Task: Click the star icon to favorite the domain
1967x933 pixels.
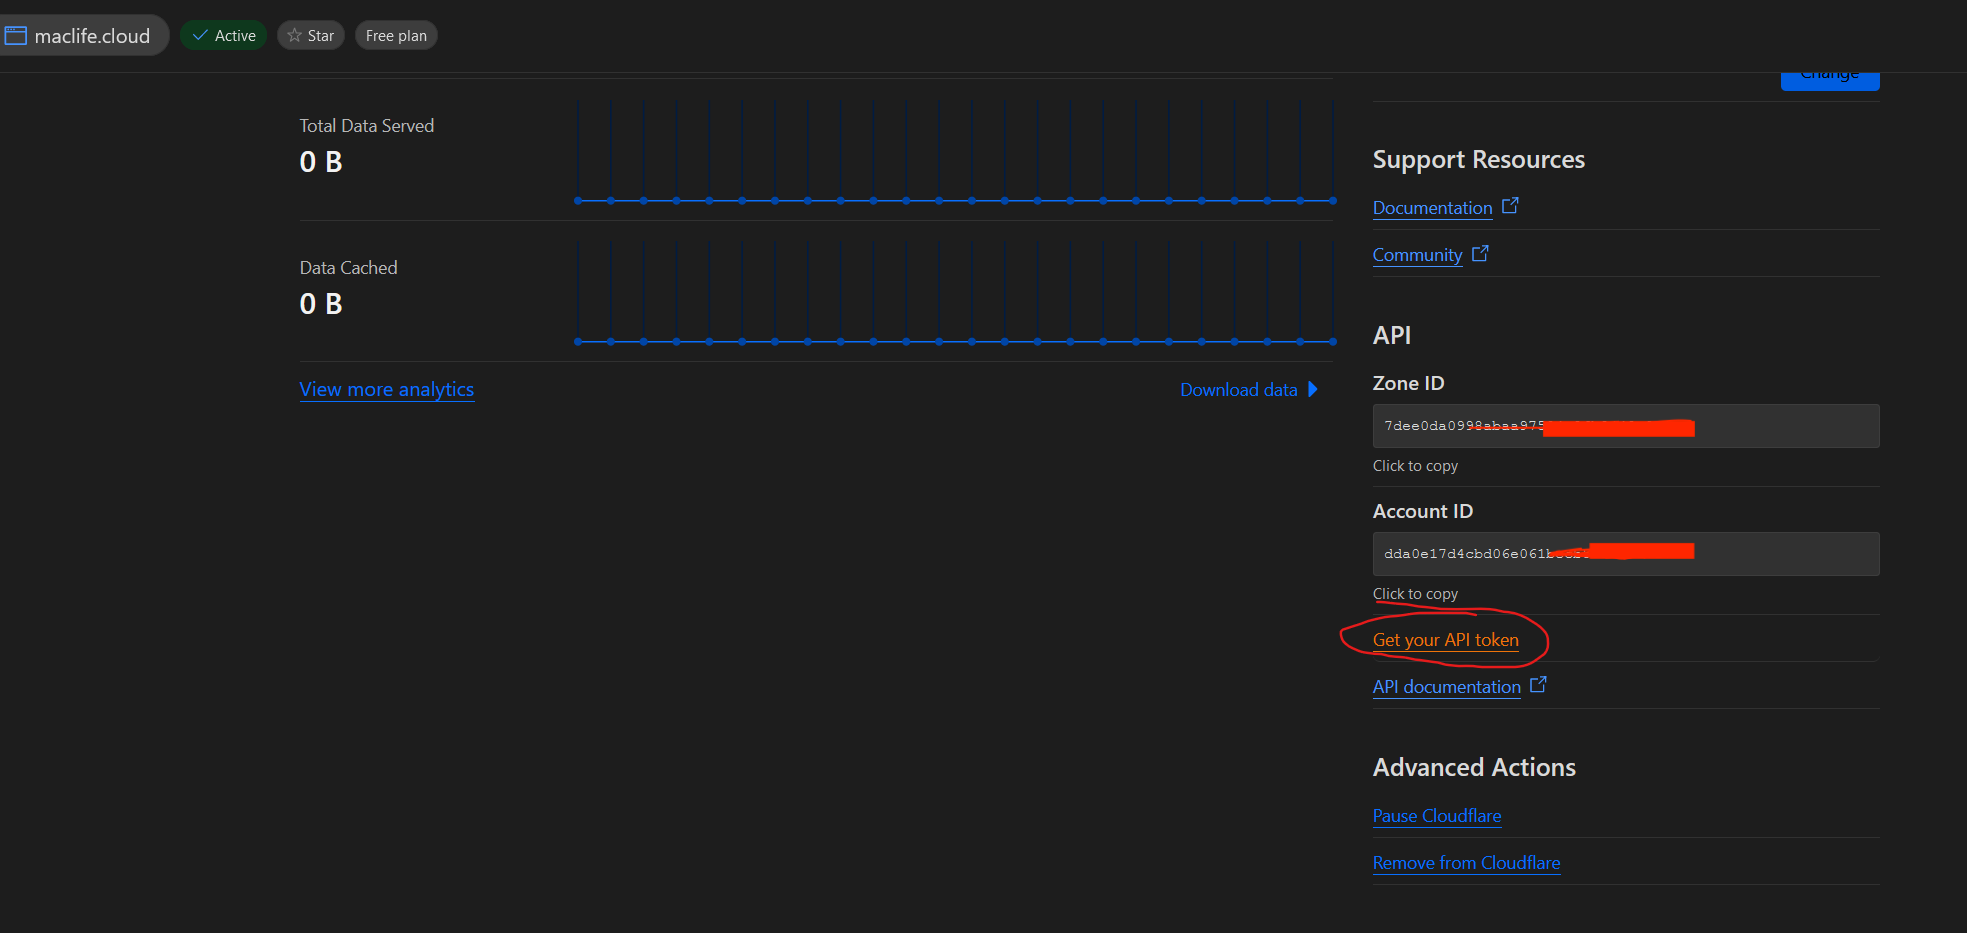Action: pos(292,35)
